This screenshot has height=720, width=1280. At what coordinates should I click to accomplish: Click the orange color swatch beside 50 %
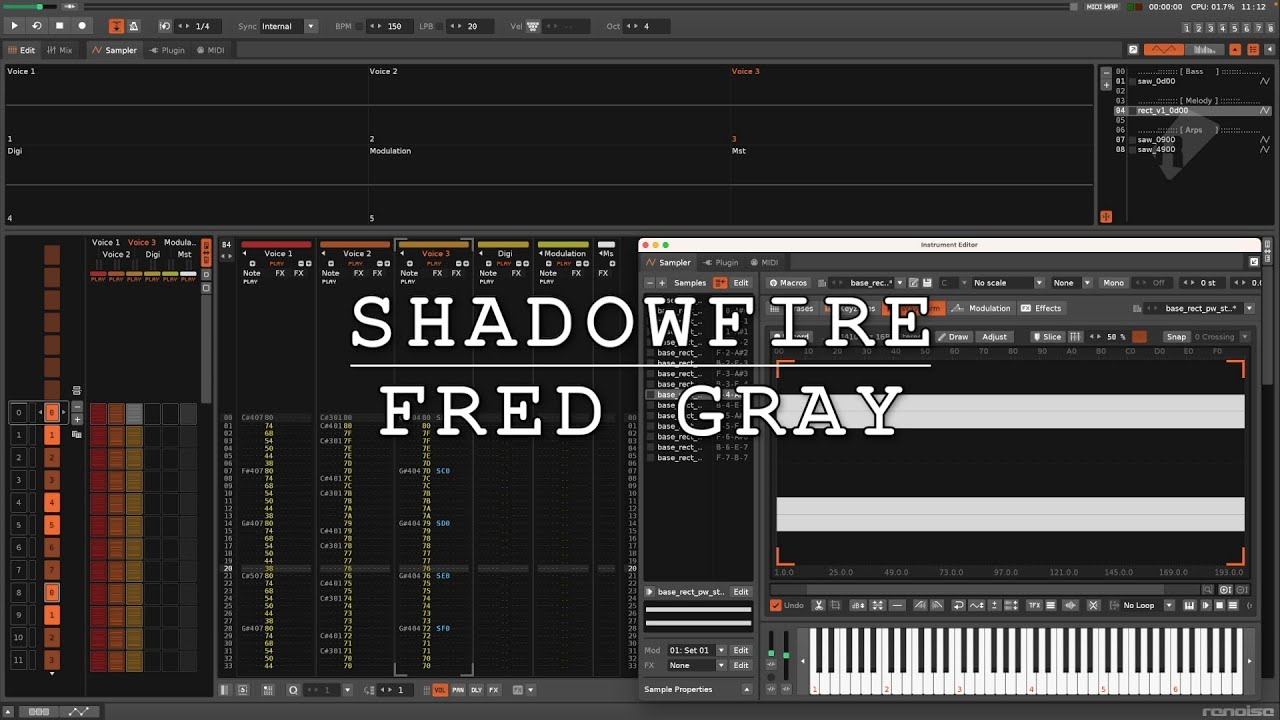(1139, 337)
